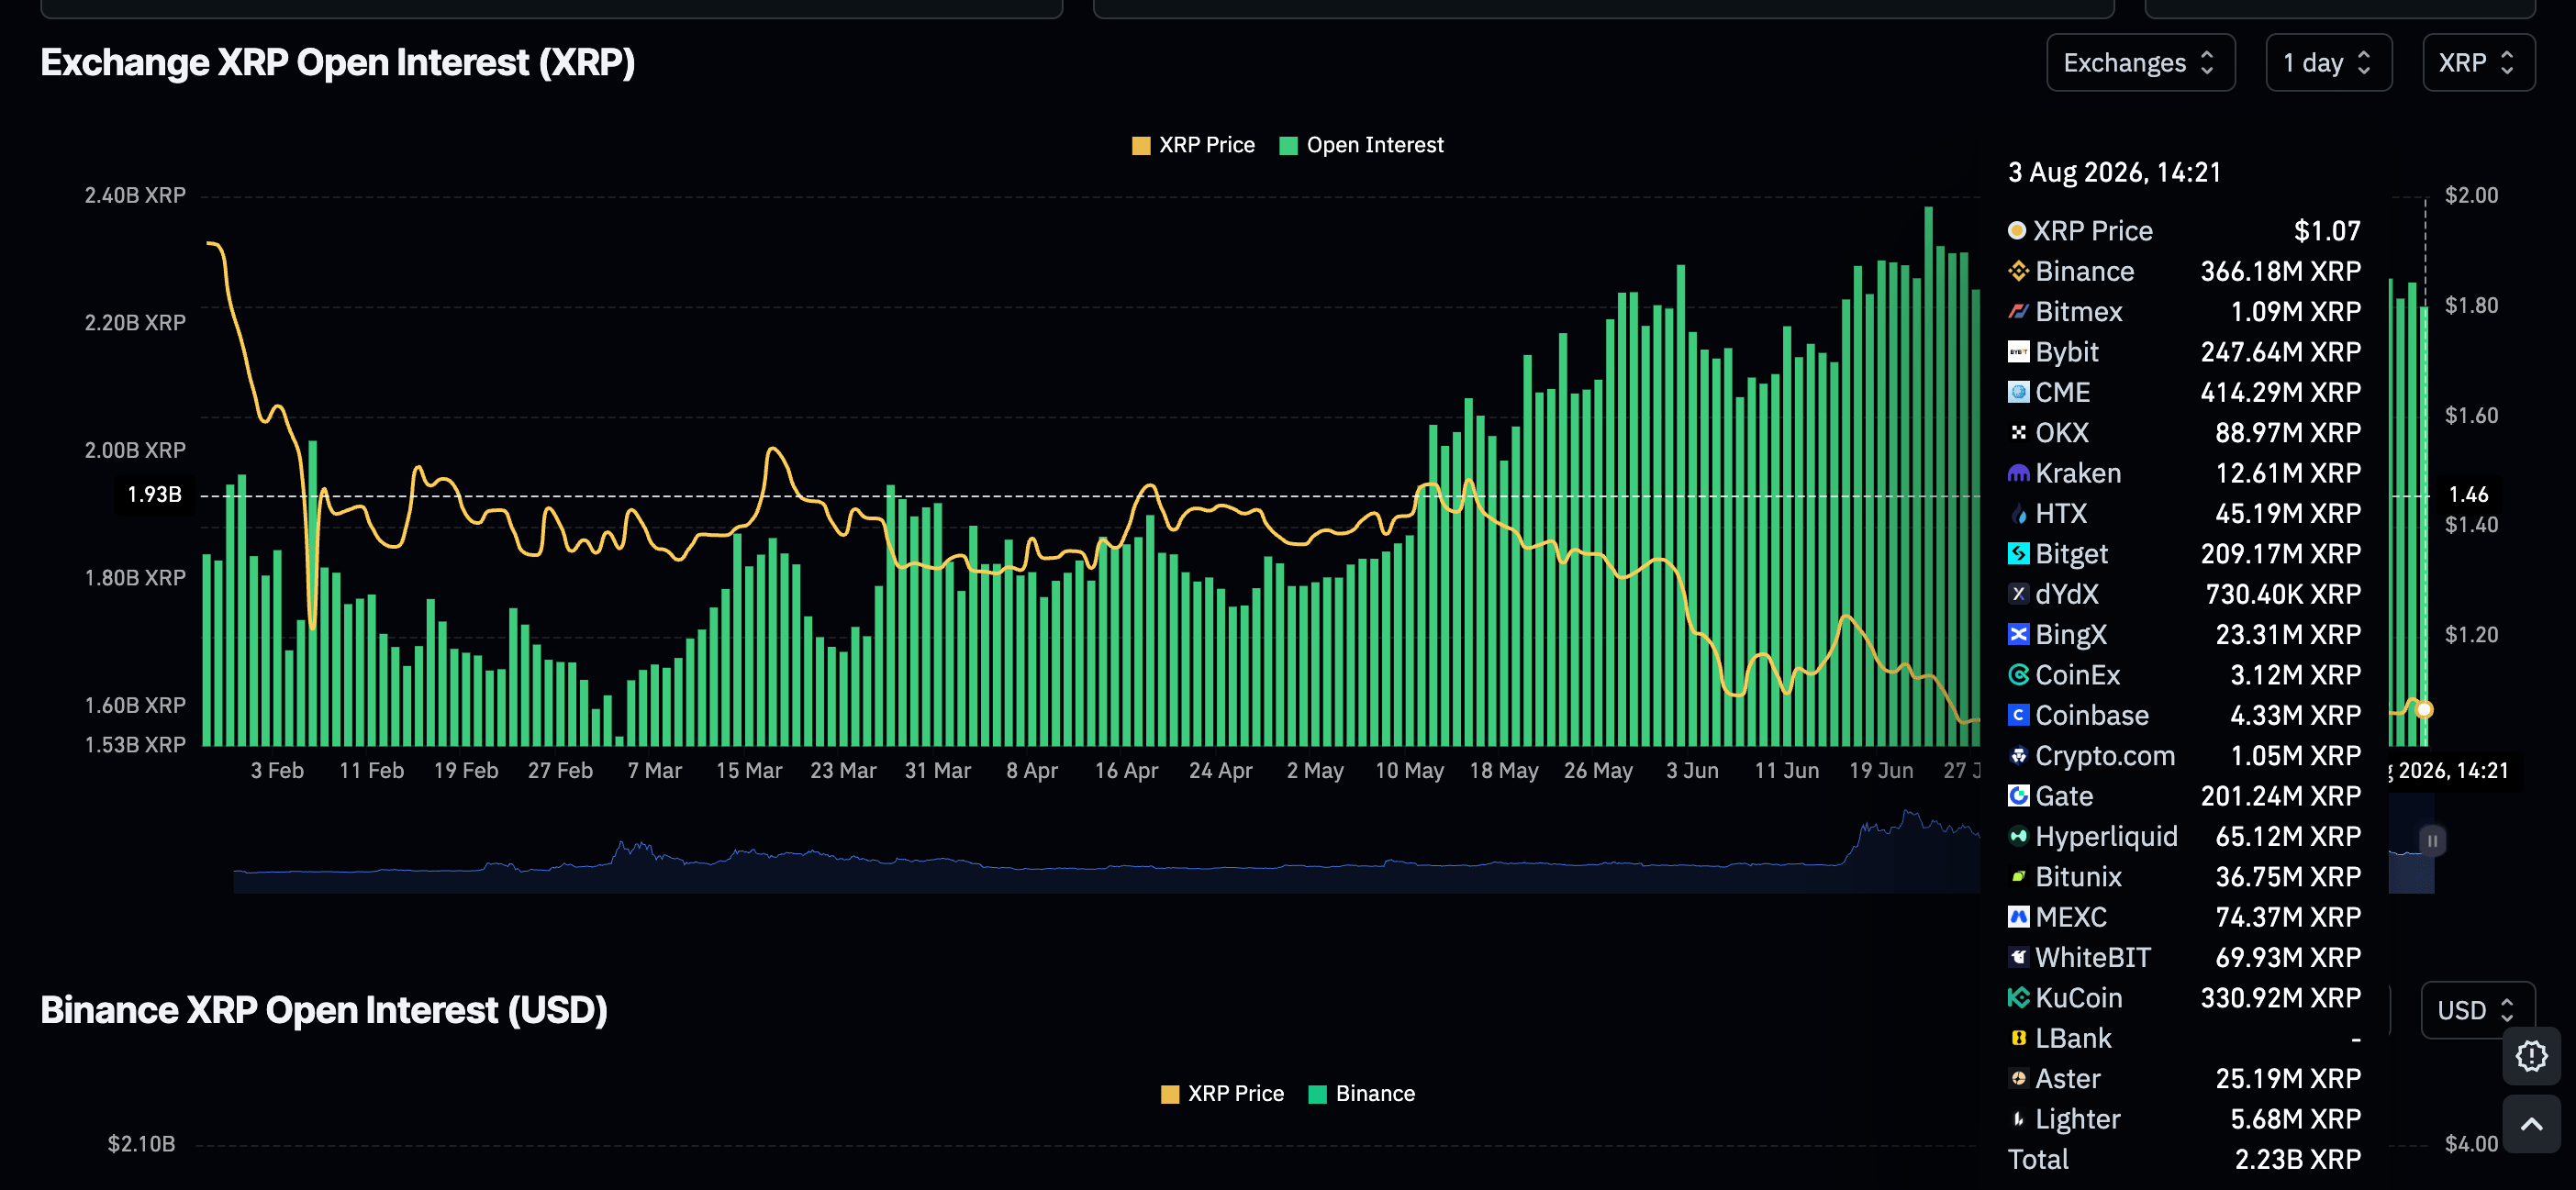Click the Coinbase logo icon
The image size is (2576, 1190).
2018,715
